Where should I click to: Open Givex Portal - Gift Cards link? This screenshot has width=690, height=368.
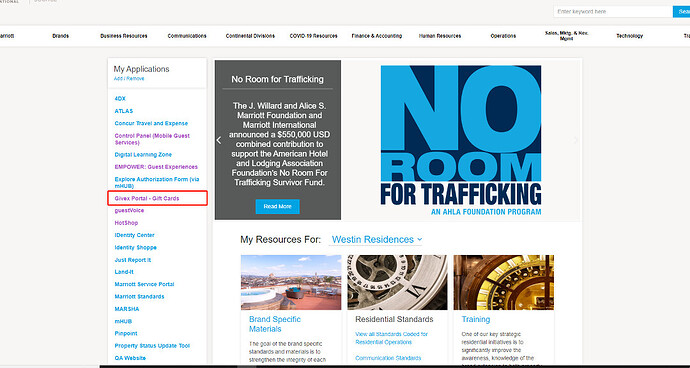coord(147,199)
